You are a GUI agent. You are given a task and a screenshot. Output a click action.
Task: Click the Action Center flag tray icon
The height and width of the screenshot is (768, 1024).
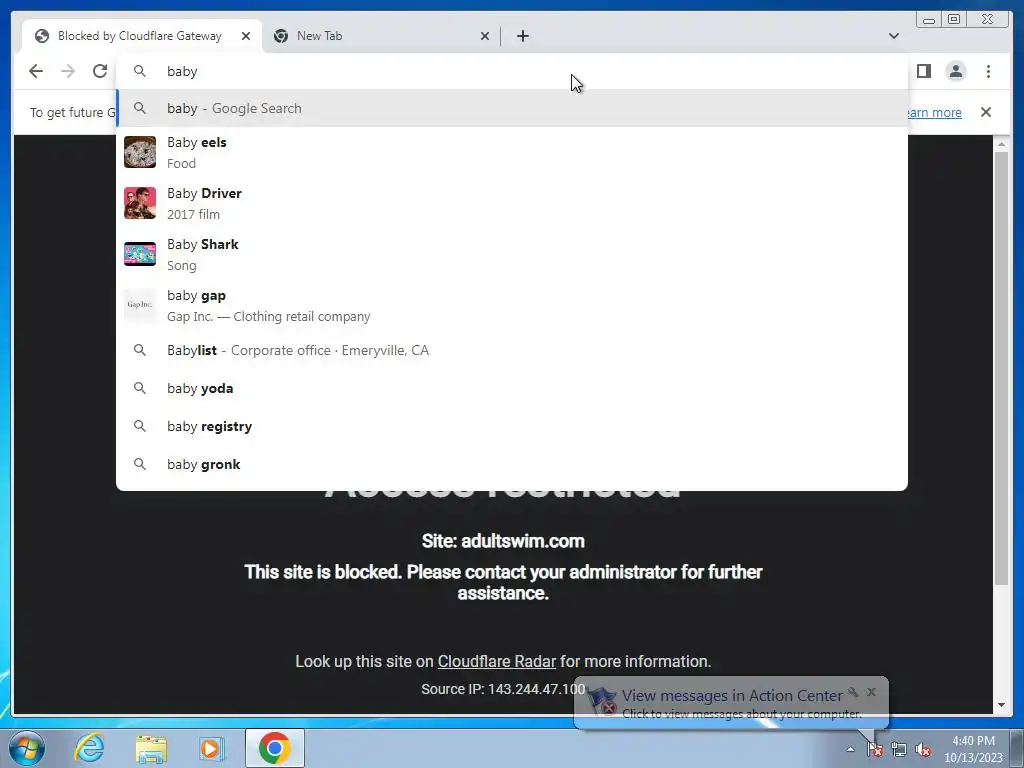874,749
